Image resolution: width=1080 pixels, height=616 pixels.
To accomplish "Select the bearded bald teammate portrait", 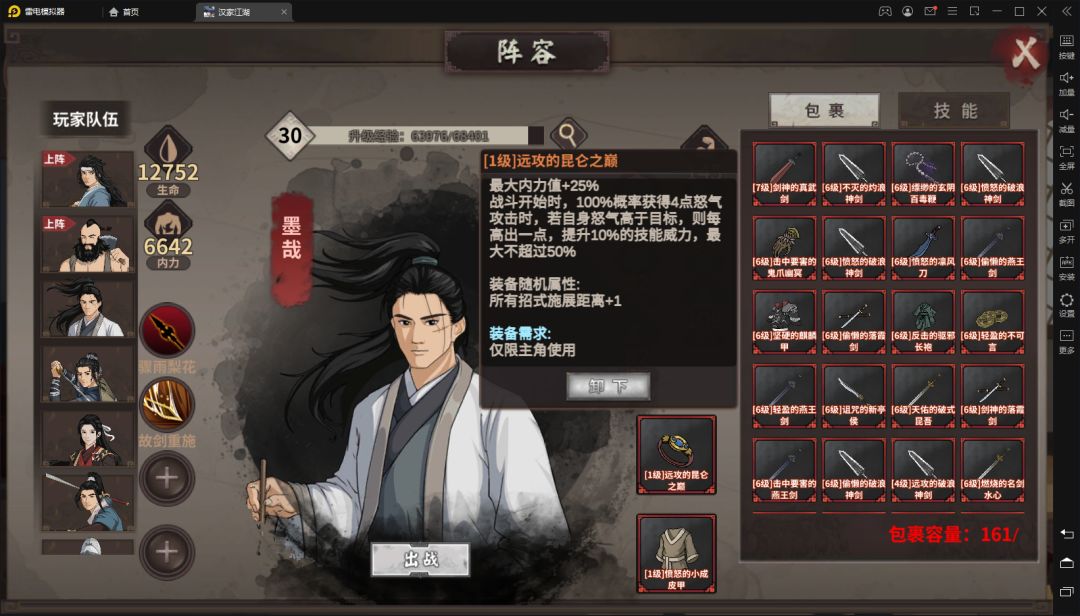I will tap(87, 244).
